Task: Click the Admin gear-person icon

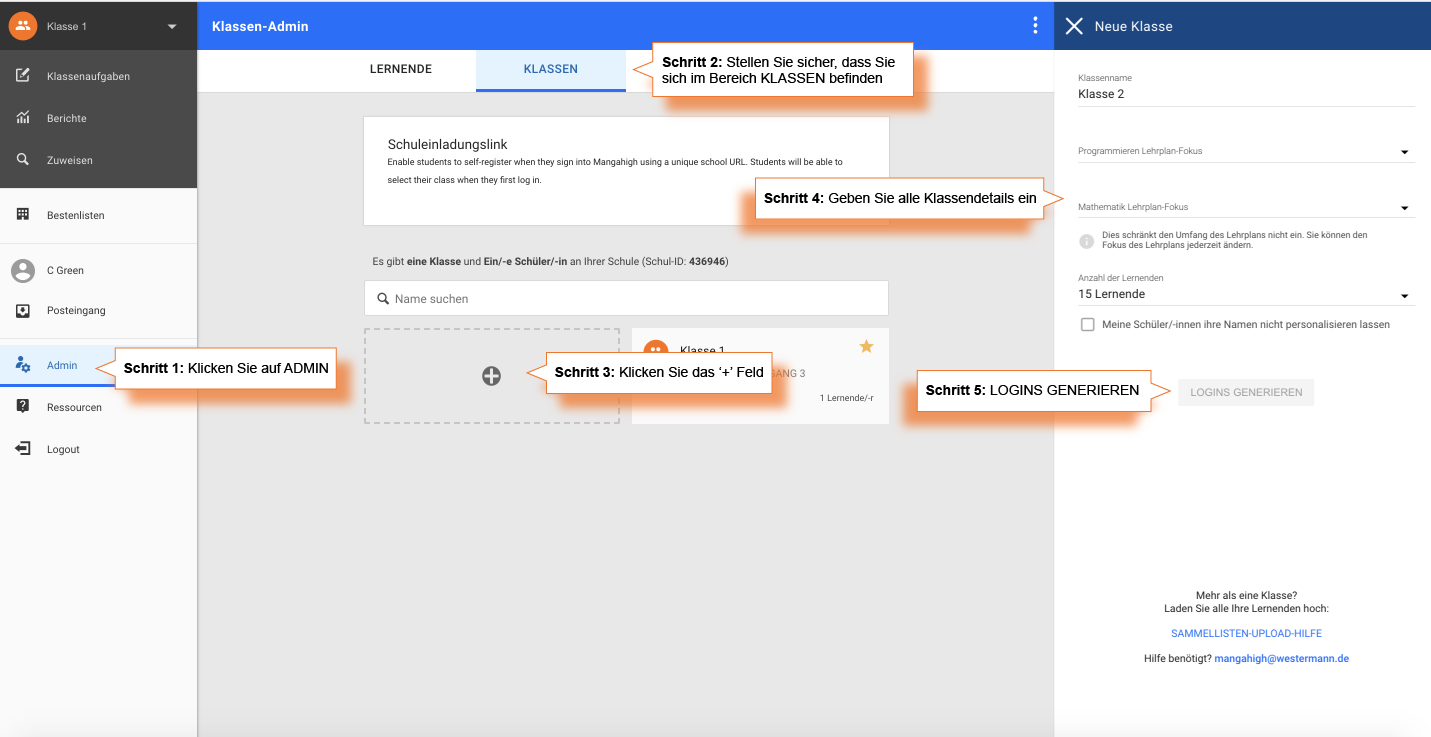Action: [x=23, y=365]
